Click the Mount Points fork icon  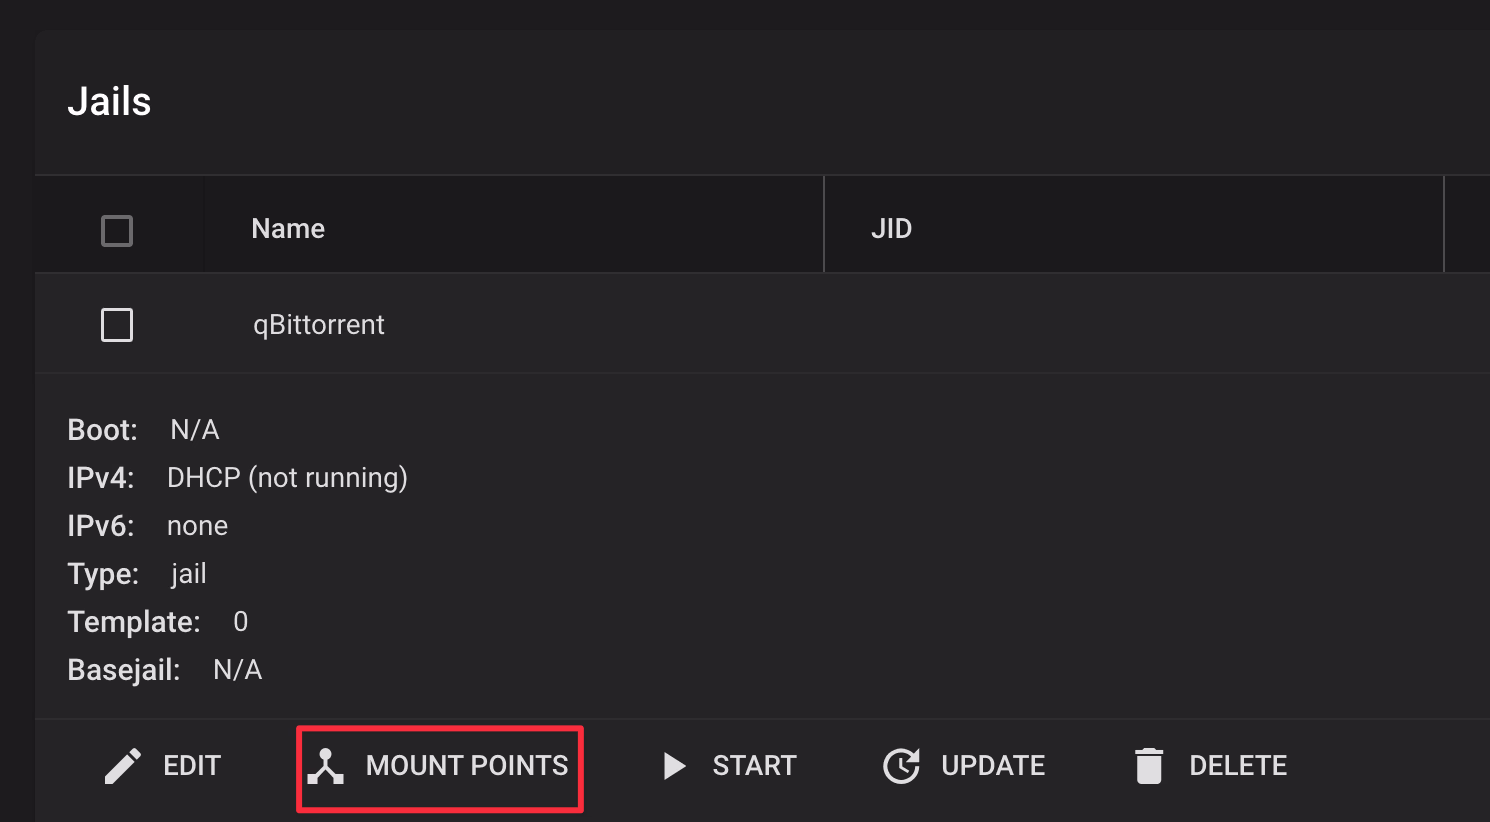[326, 766]
